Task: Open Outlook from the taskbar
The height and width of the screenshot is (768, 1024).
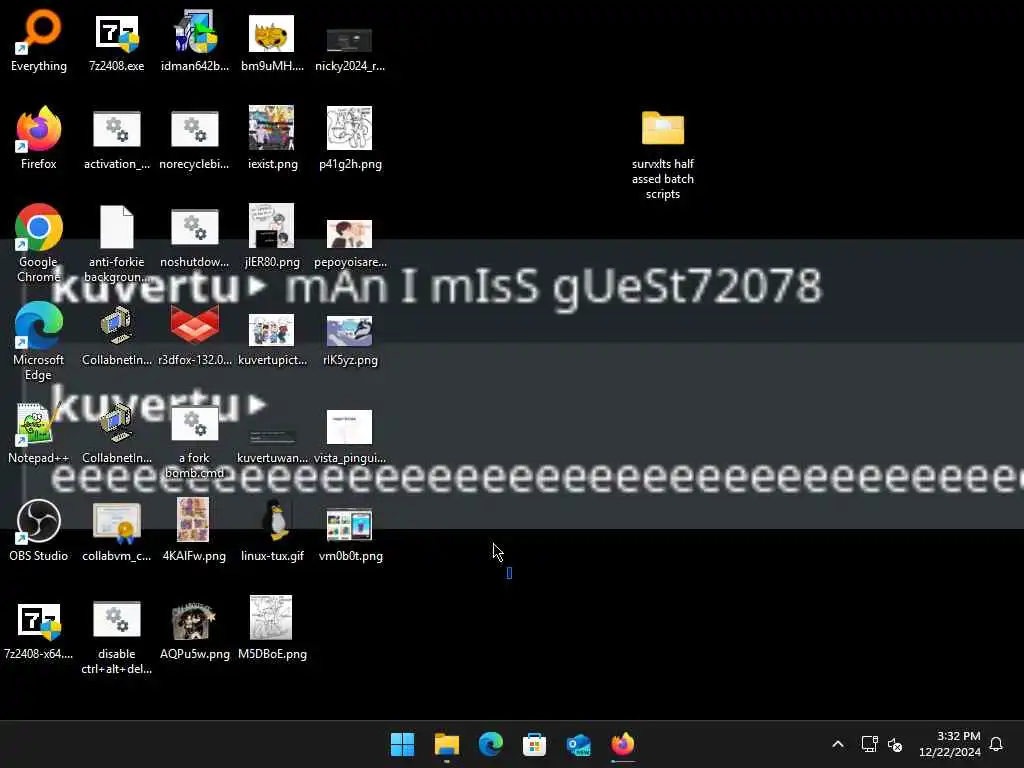Action: pyautogui.click(x=579, y=744)
